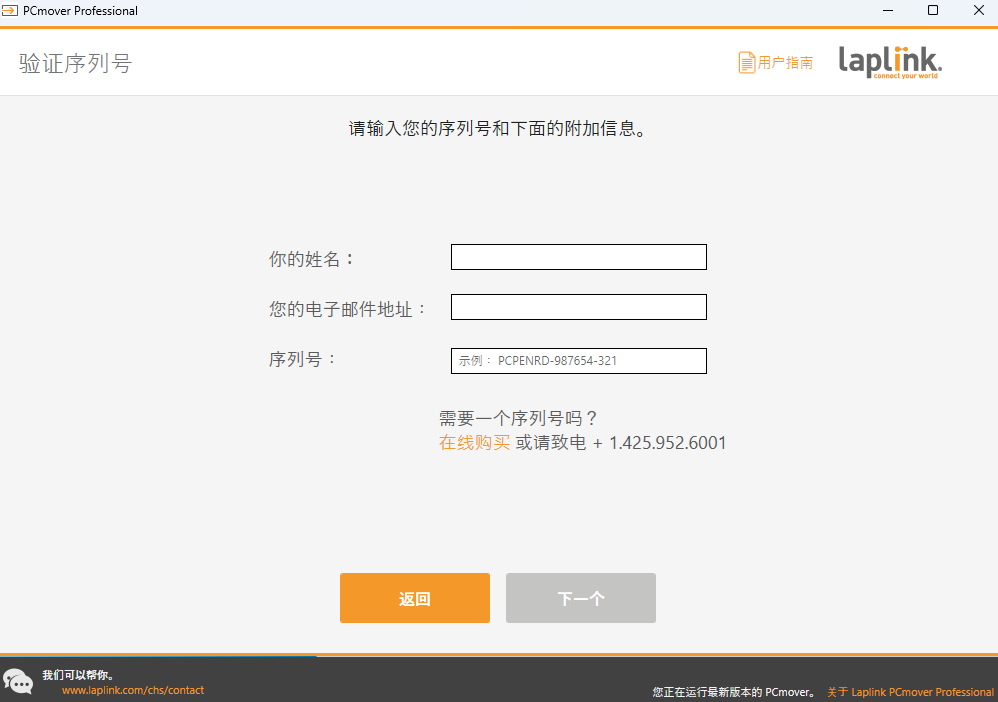Click the 您的电子邮件地址 label

pos(348,309)
